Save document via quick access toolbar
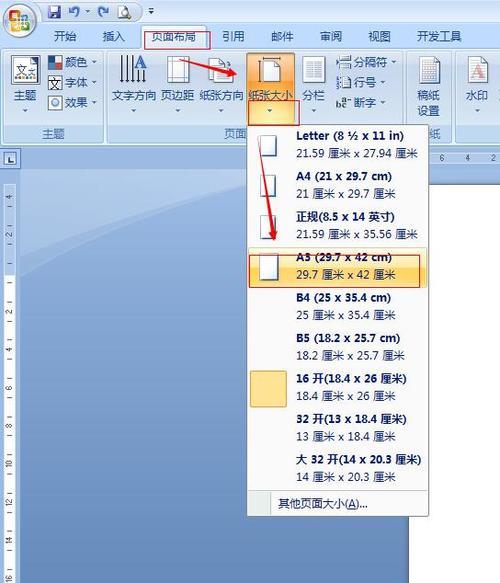Viewport: 500px width, 583px height. point(54,12)
